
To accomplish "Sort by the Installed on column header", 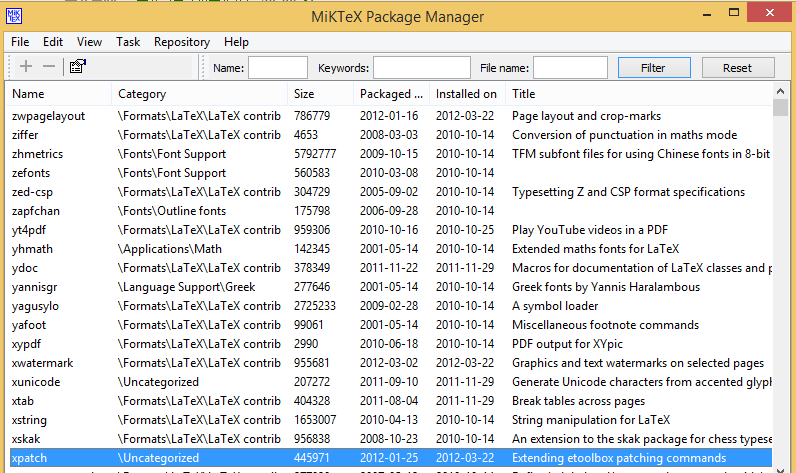I will point(468,94).
